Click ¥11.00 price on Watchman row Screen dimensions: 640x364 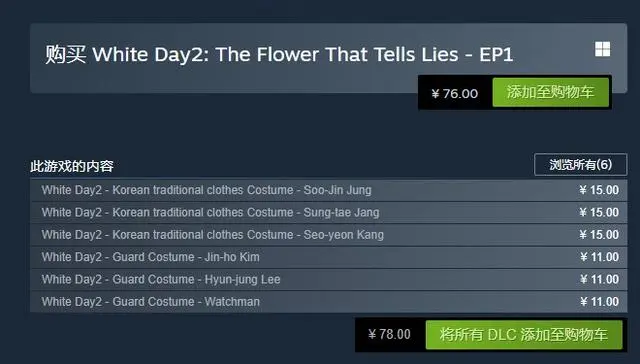pyautogui.click(x=599, y=302)
